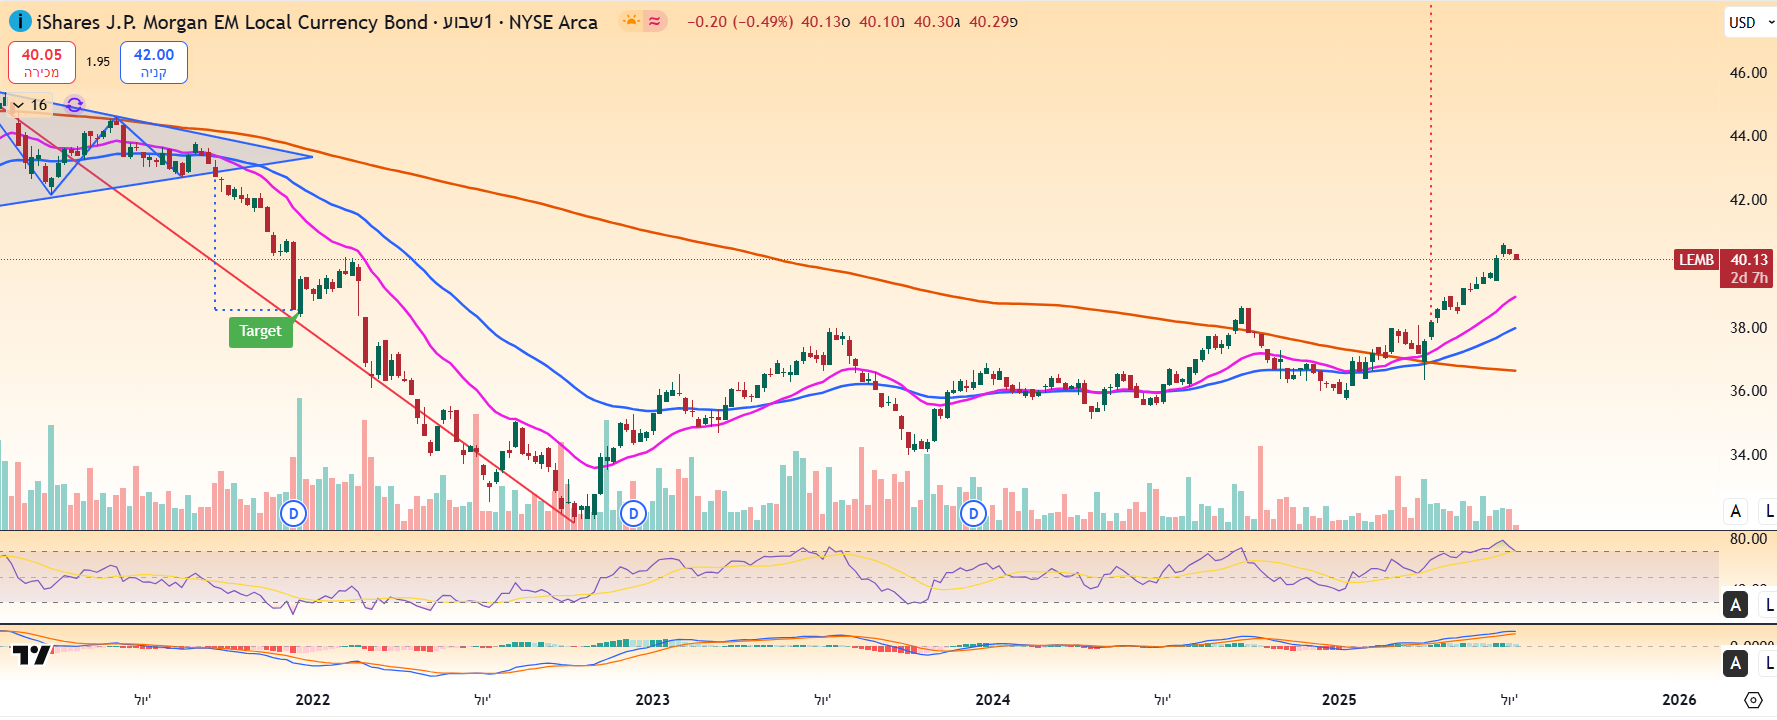
Task: Open the USD currency dropdown
Action: click(x=1751, y=22)
